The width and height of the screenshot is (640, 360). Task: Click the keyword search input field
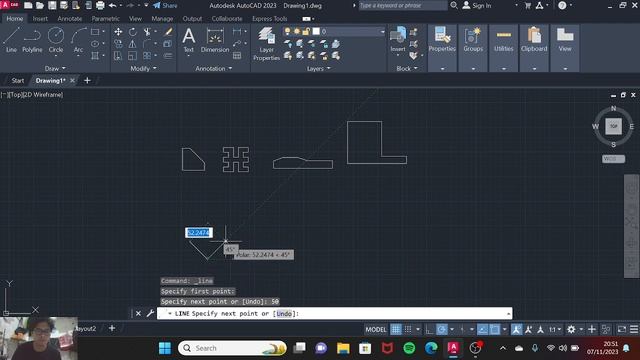coord(402,5)
